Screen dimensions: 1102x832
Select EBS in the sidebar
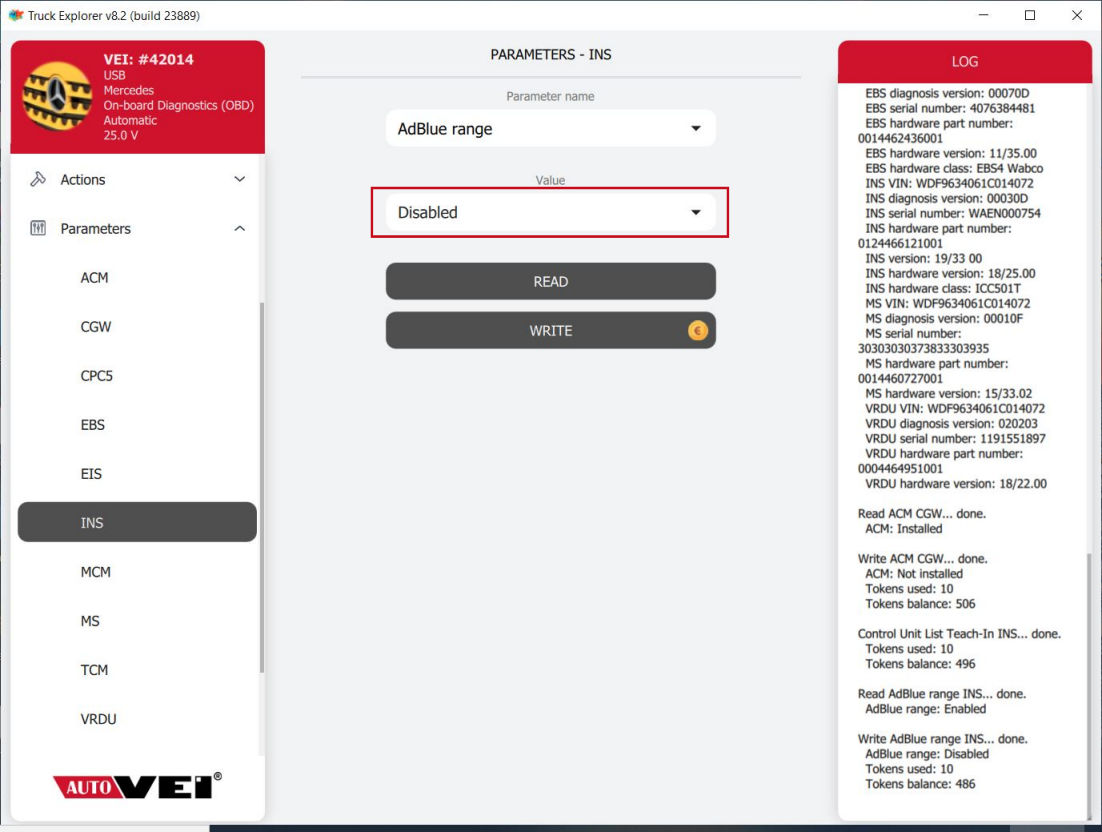(x=92, y=425)
